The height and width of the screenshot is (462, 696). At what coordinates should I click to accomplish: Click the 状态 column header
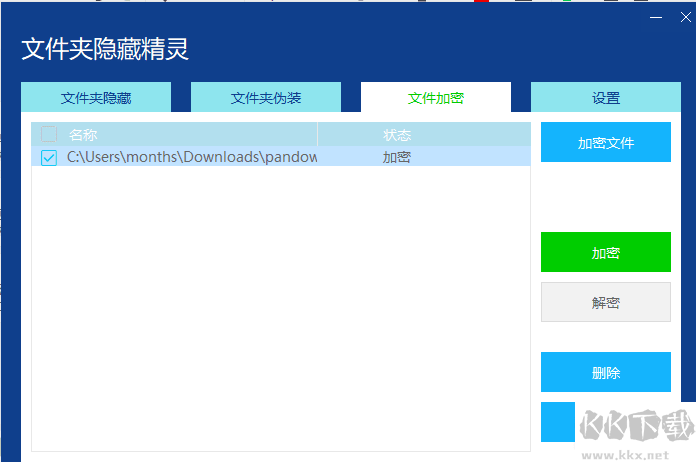pos(397,135)
